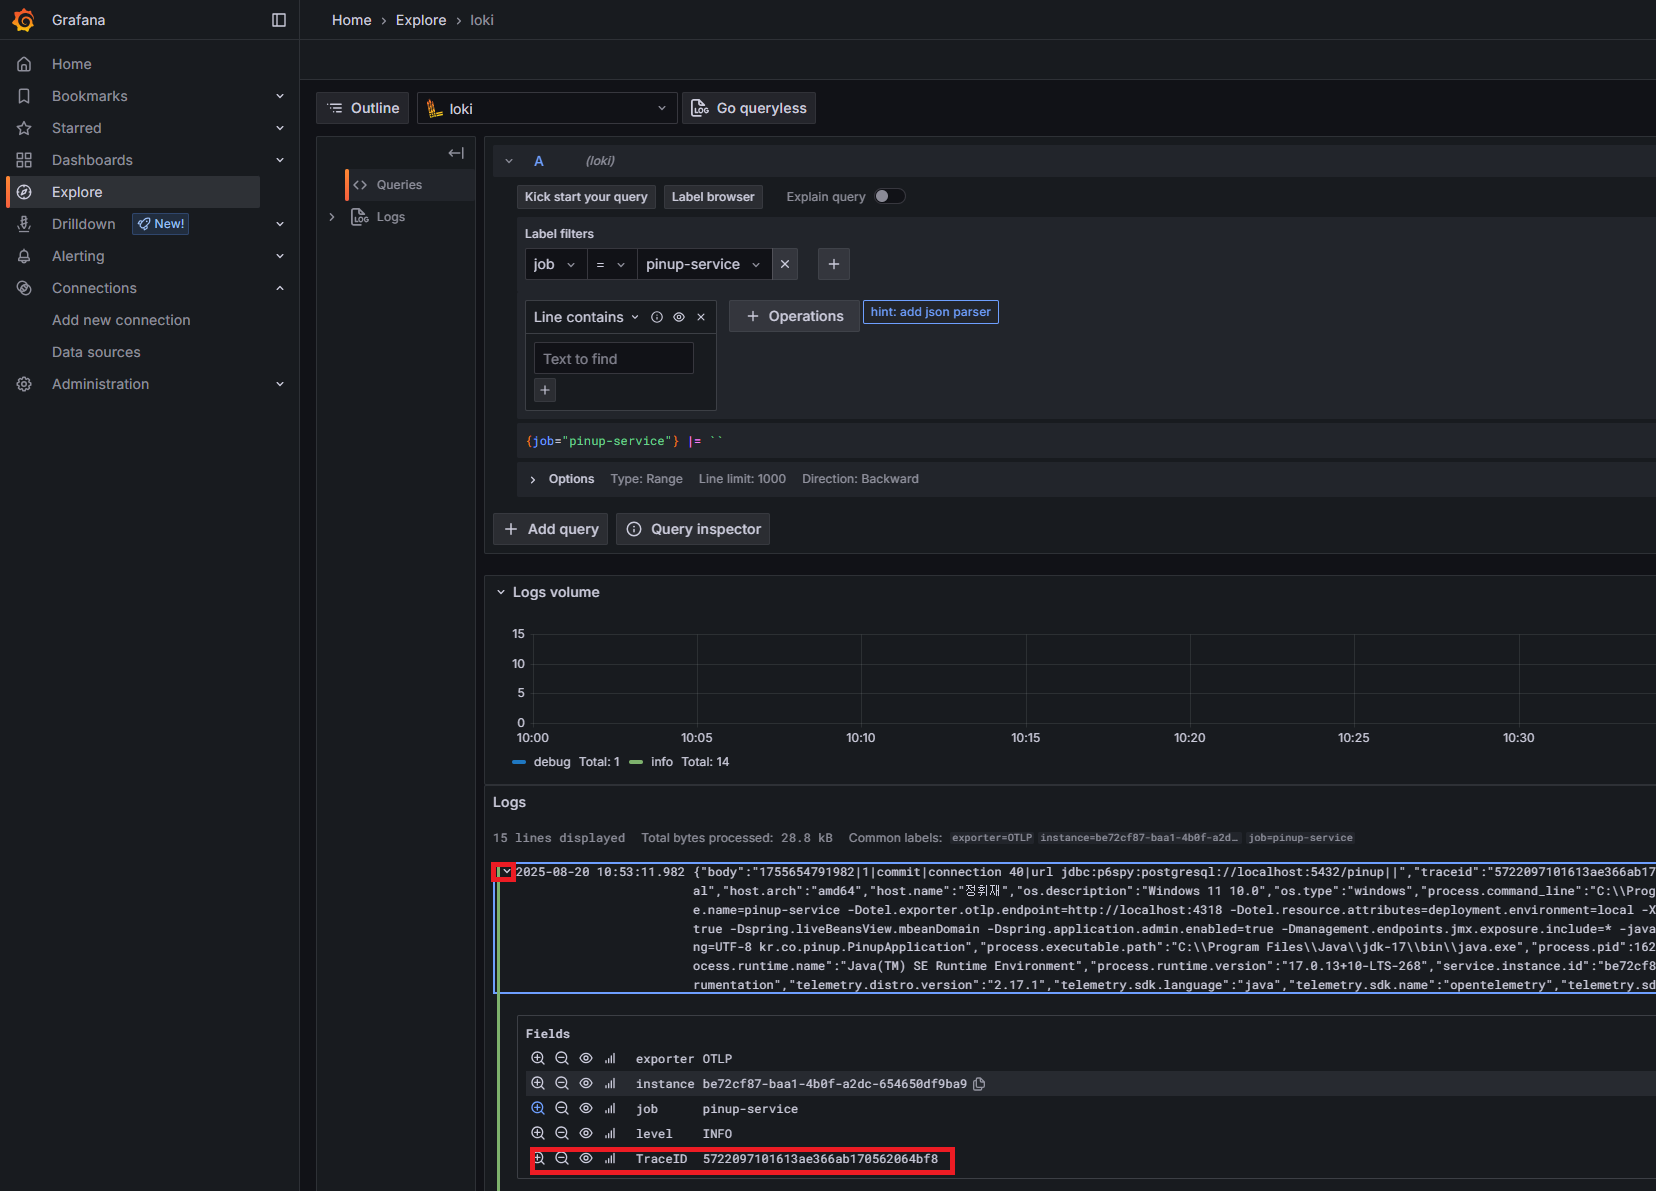Image resolution: width=1656 pixels, height=1191 pixels.
Task: Show the level field eye icon
Action: point(586,1133)
